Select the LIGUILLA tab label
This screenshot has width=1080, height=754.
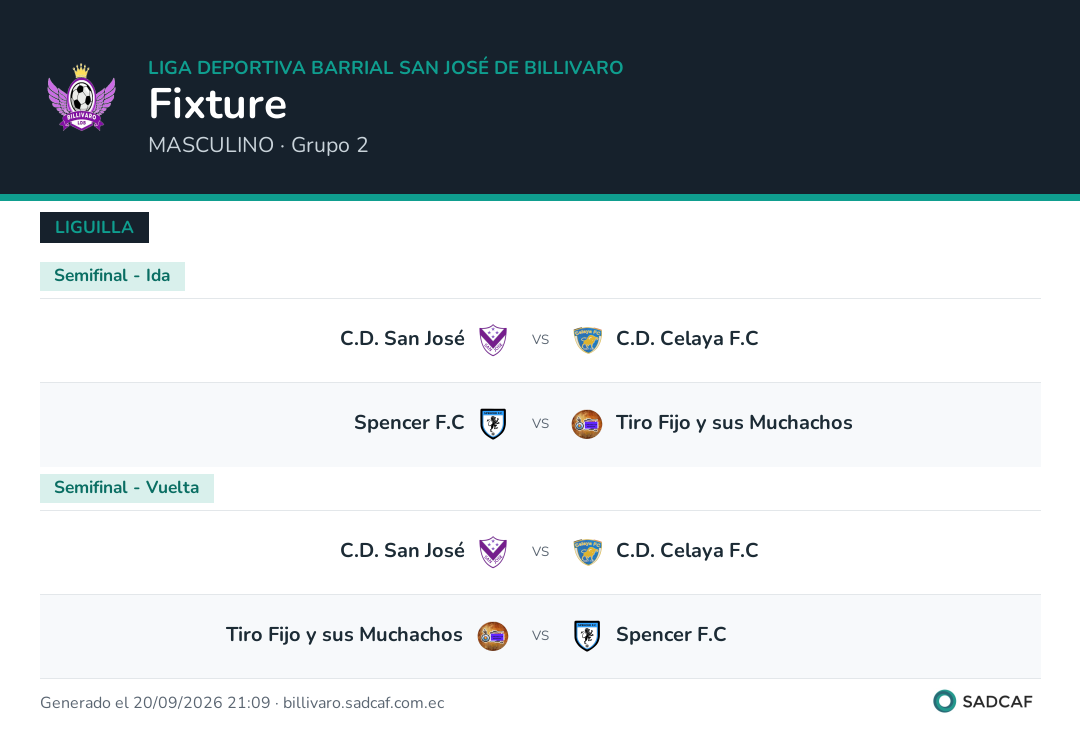[x=94, y=227]
